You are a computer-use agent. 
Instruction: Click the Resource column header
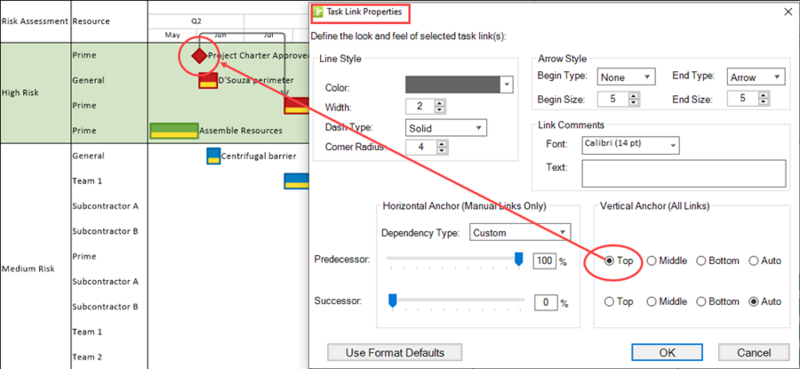pyautogui.click(x=91, y=21)
